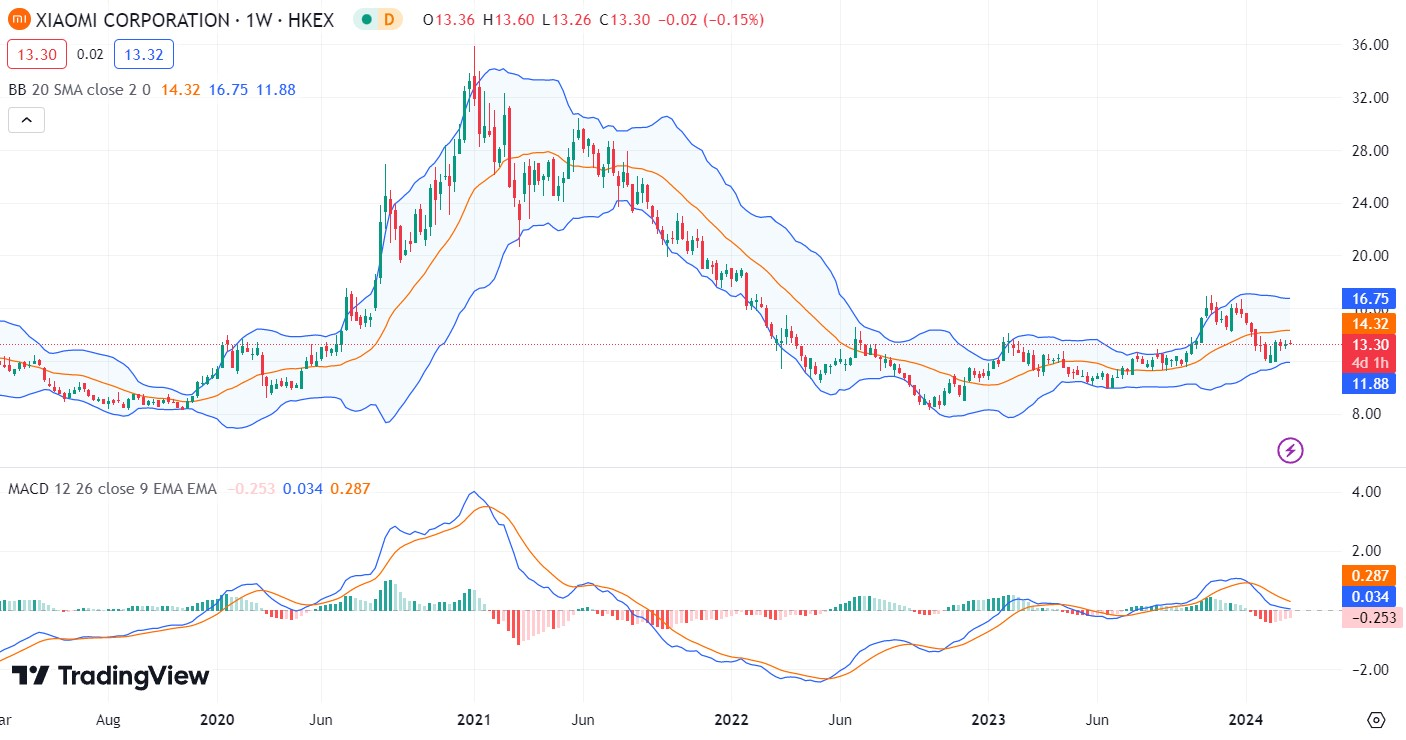The image size is (1406, 740).
Task: Click the orange 14.32 basis price label
Action: [1369, 324]
